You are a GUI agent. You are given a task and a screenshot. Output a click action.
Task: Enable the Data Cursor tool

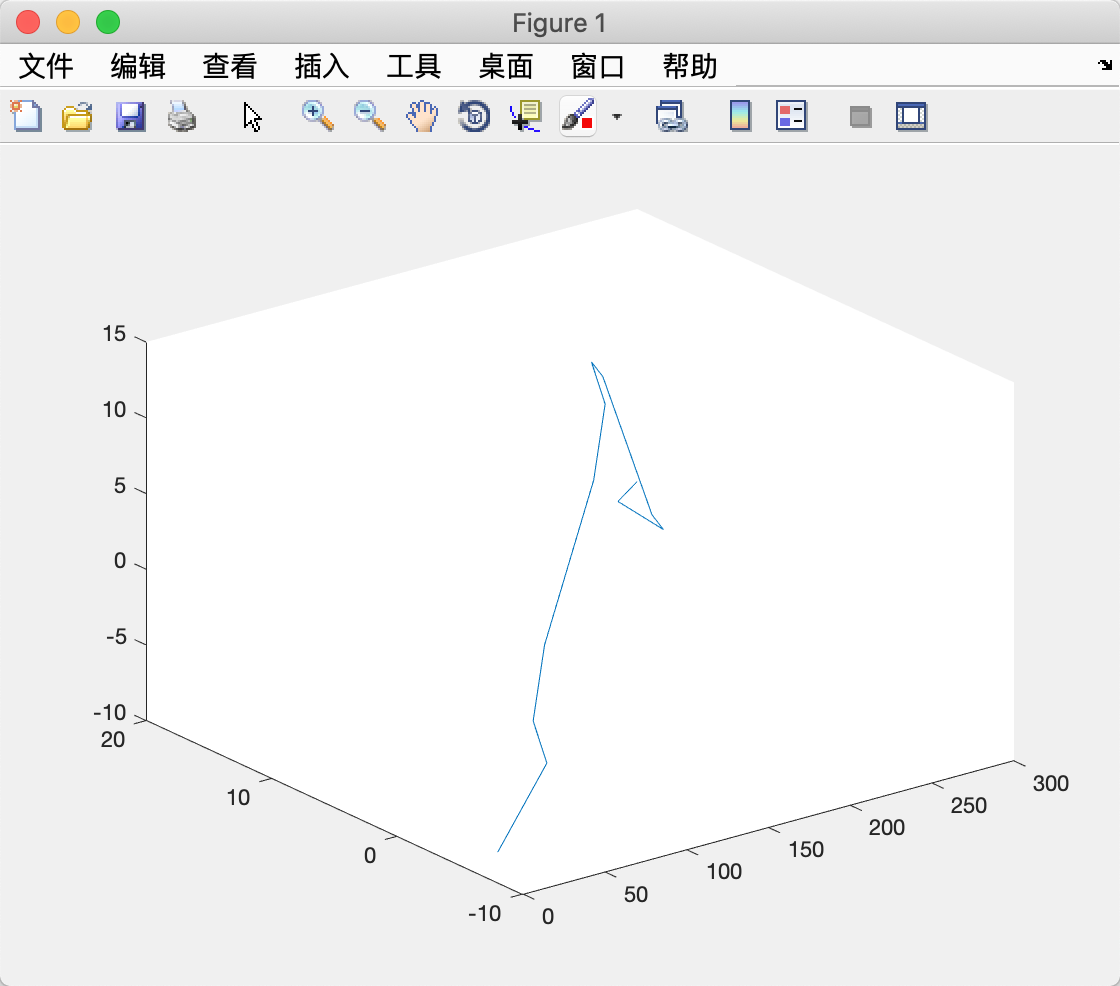pos(524,116)
